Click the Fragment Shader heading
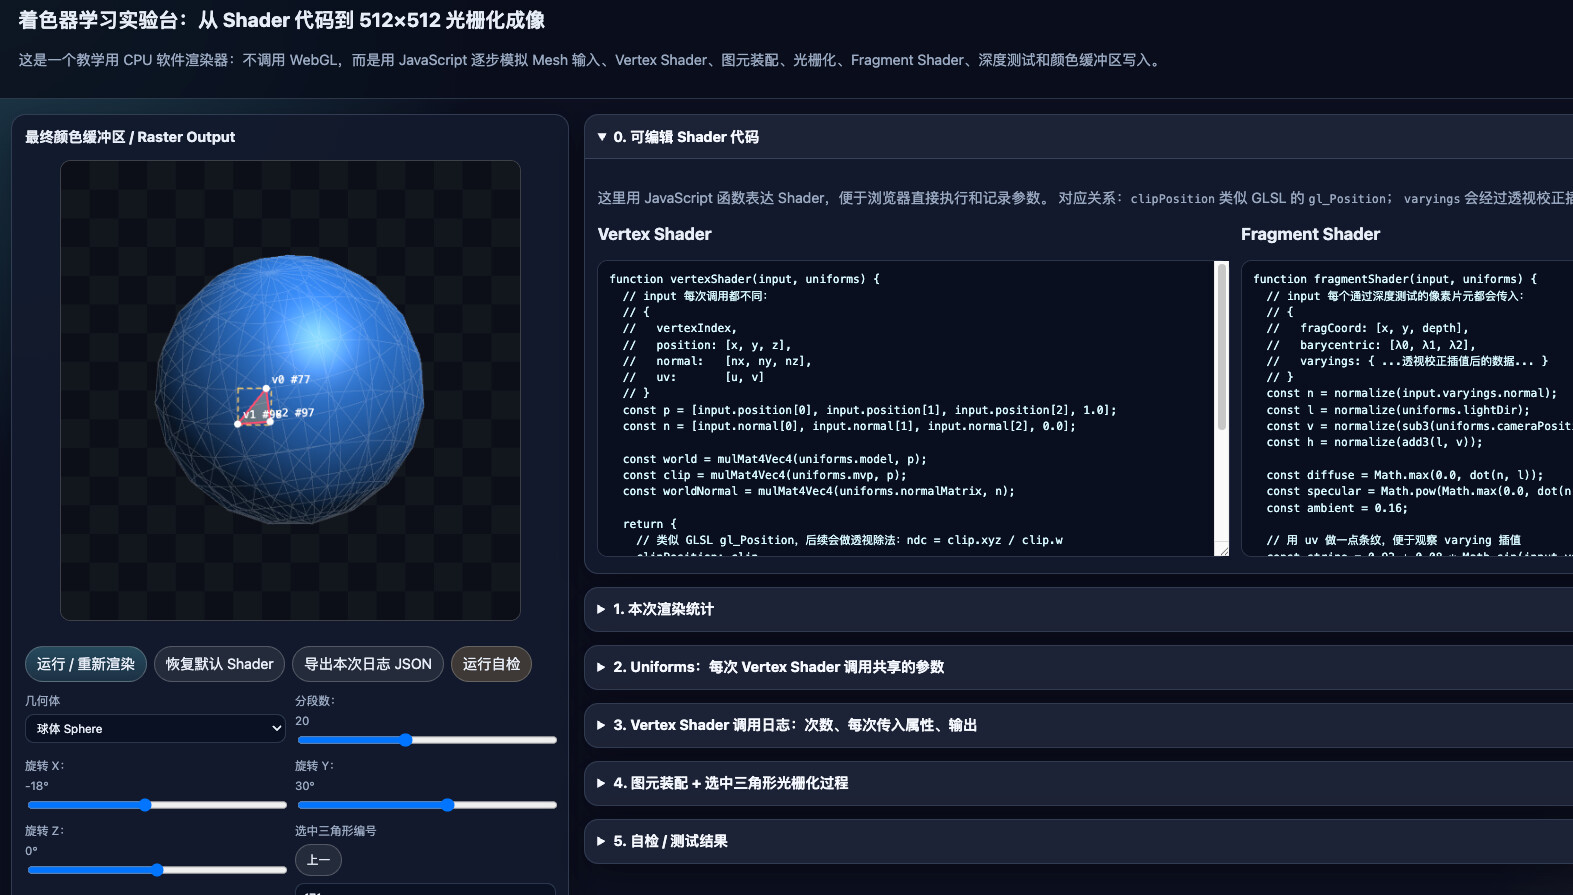1573x895 pixels. [1310, 234]
